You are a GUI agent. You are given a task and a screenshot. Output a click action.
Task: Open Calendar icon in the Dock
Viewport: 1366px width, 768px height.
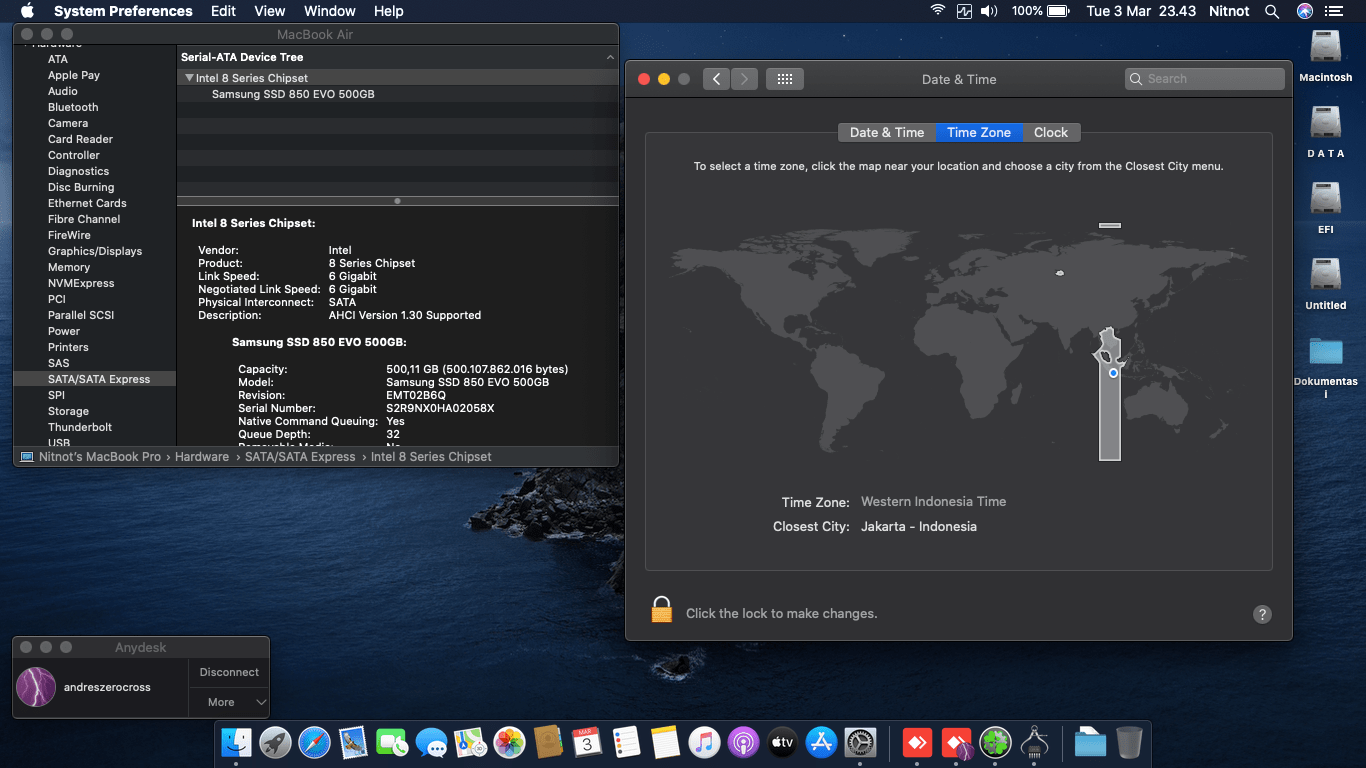[x=587, y=742]
